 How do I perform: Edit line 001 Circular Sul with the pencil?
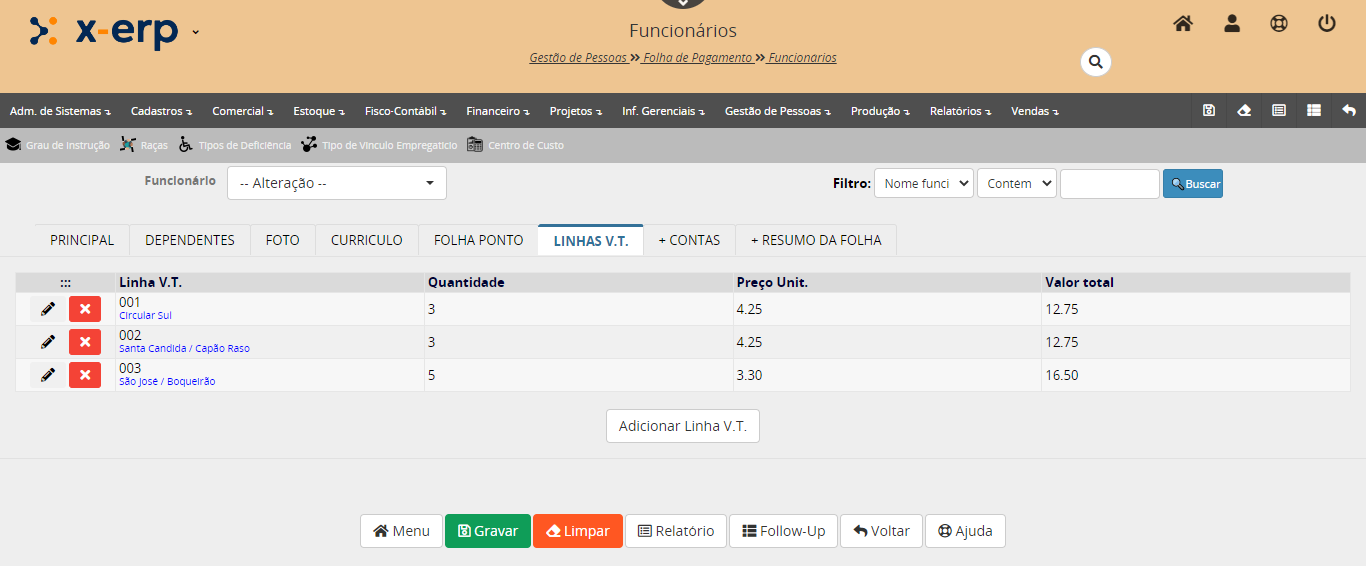point(47,309)
